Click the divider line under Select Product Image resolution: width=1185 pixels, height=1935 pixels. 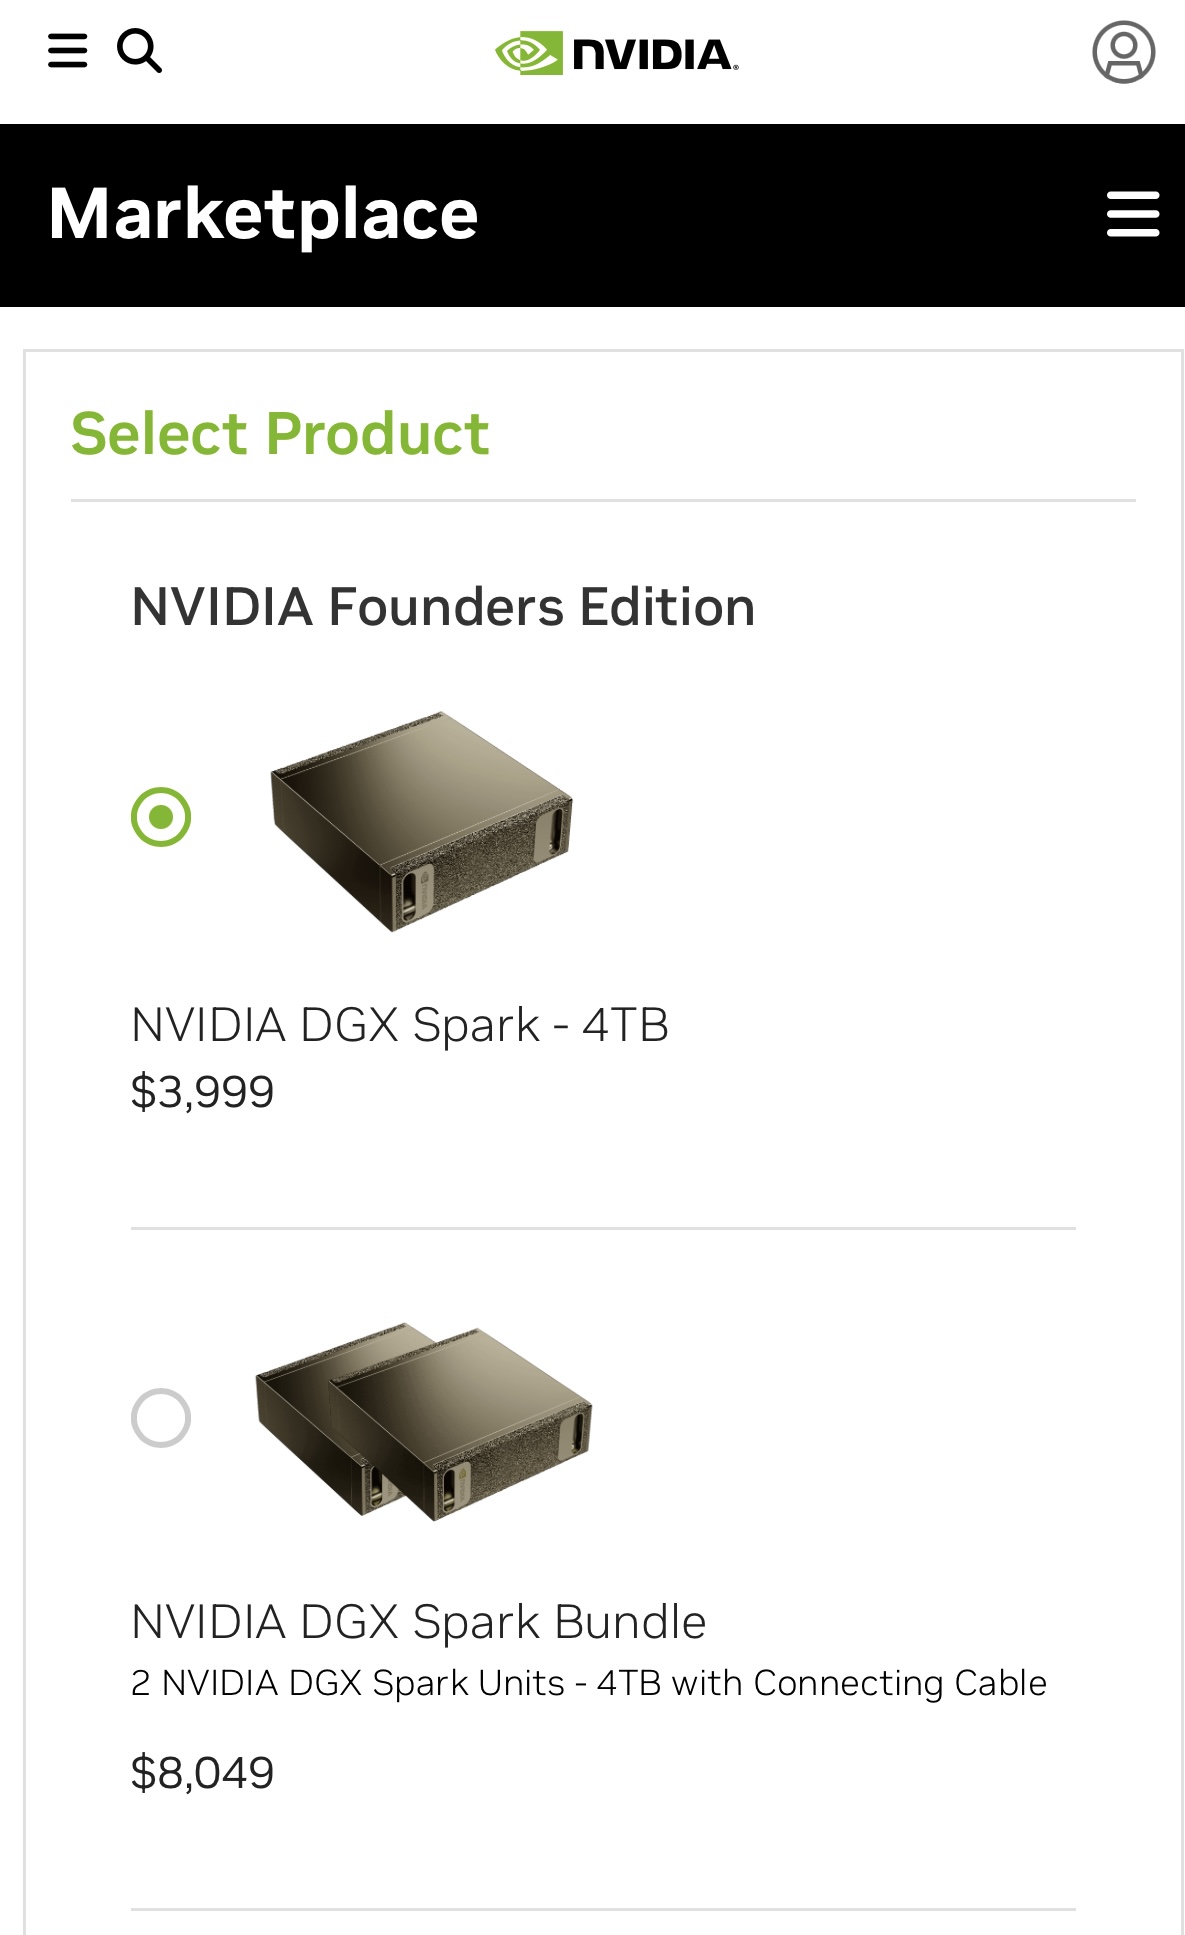[603, 500]
